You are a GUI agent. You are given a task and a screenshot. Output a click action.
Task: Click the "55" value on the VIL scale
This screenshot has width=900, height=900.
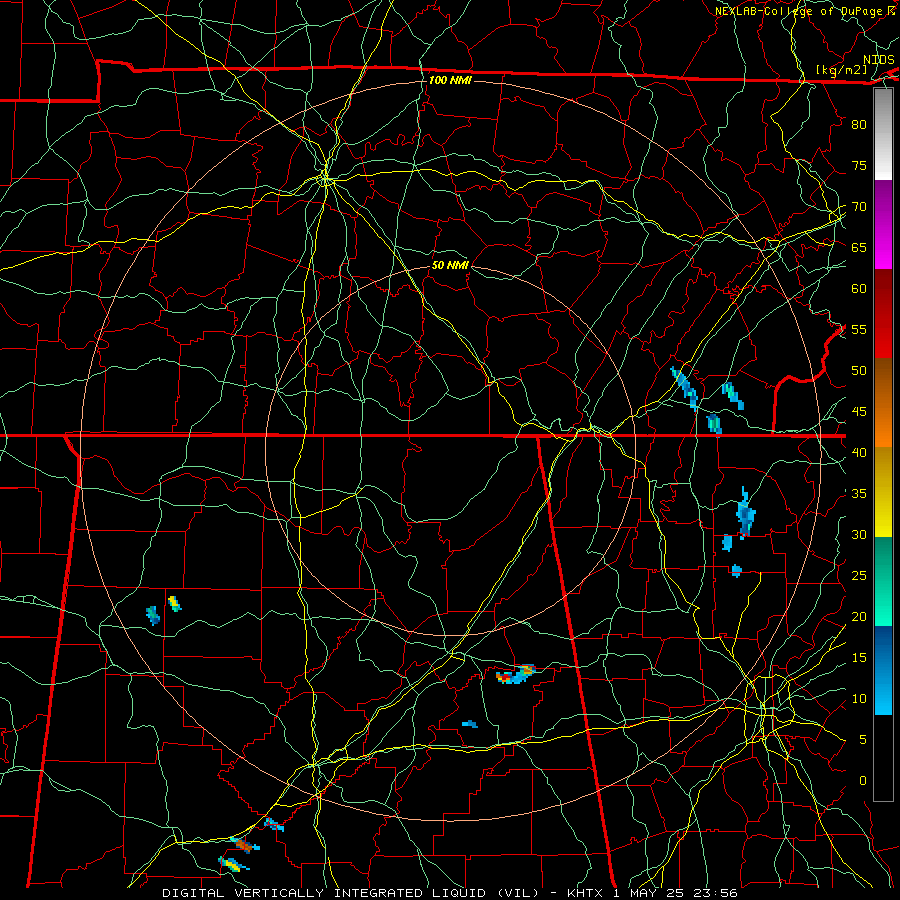pos(859,330)
